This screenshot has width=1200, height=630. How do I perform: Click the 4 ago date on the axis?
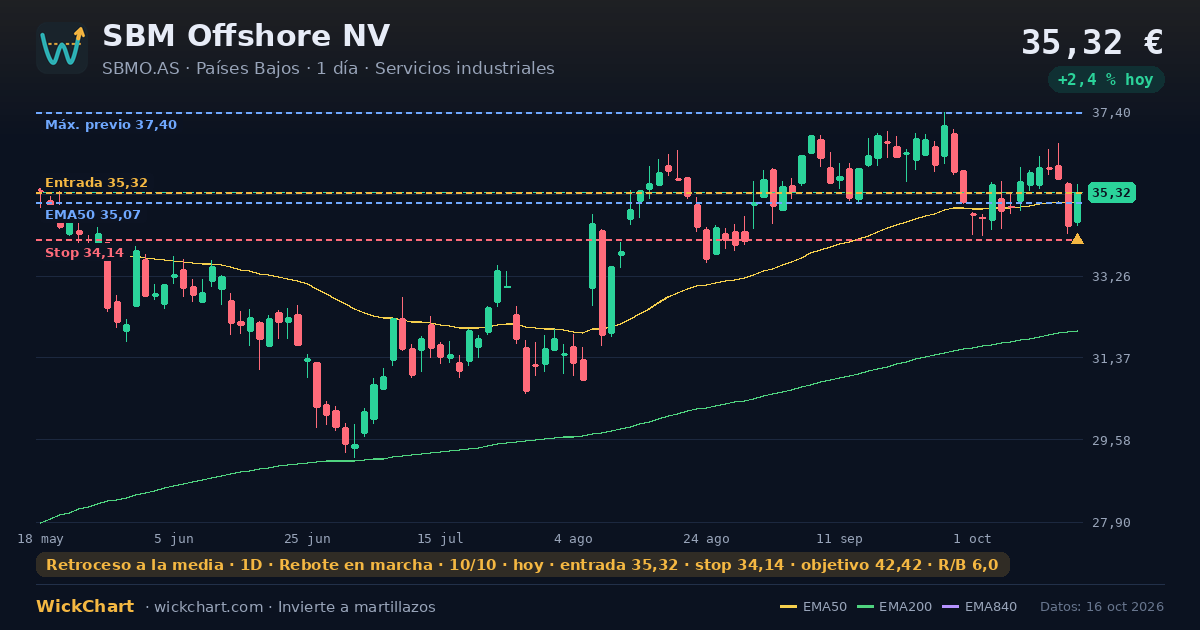pyautogui.click(x=573, y=538)
